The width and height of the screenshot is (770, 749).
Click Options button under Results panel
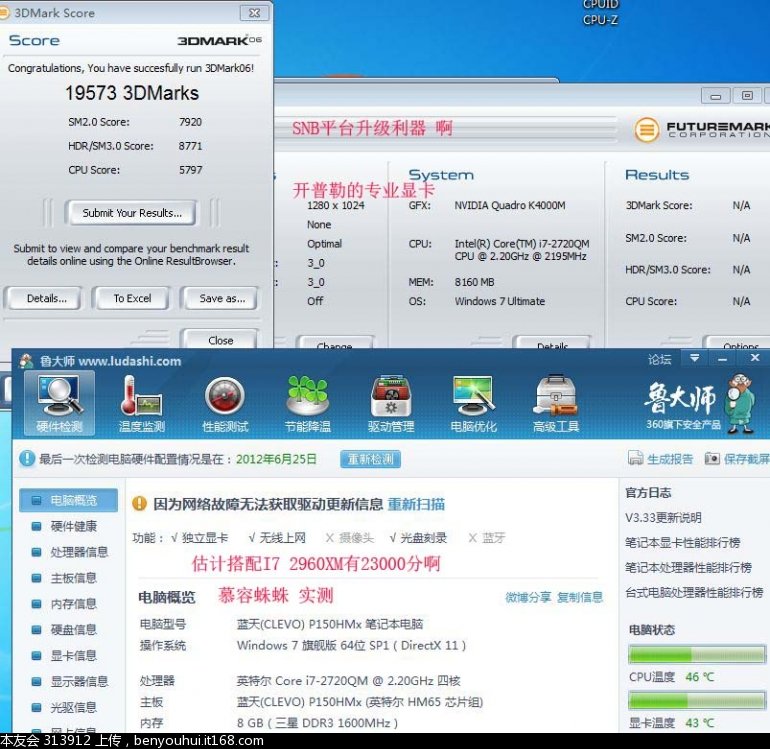tap(740, 343)
